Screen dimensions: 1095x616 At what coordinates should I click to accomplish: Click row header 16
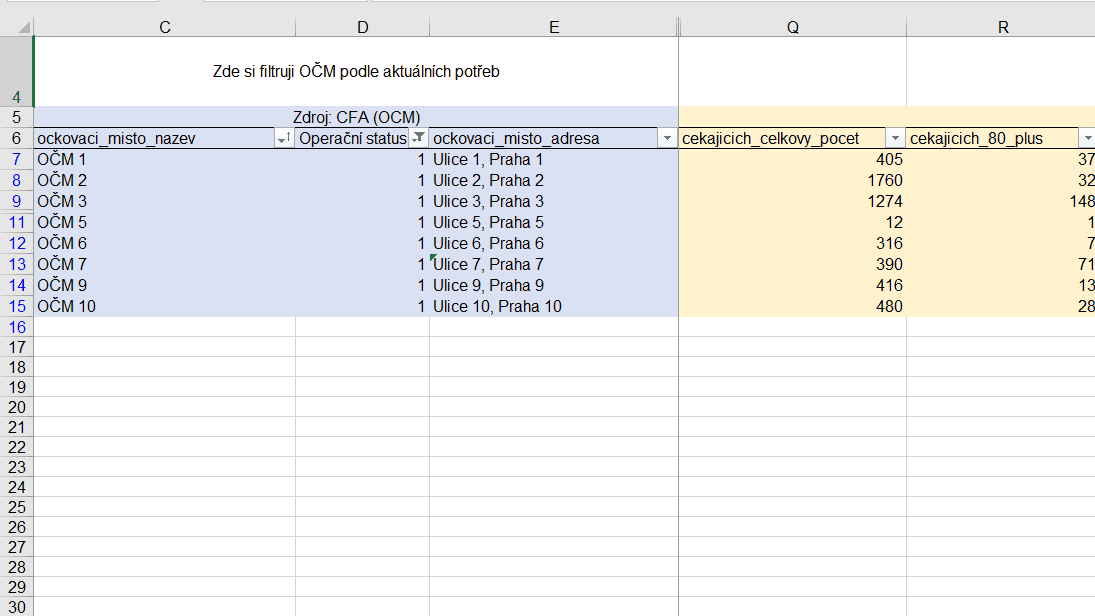pyautogui.click(x=16, y=327)
